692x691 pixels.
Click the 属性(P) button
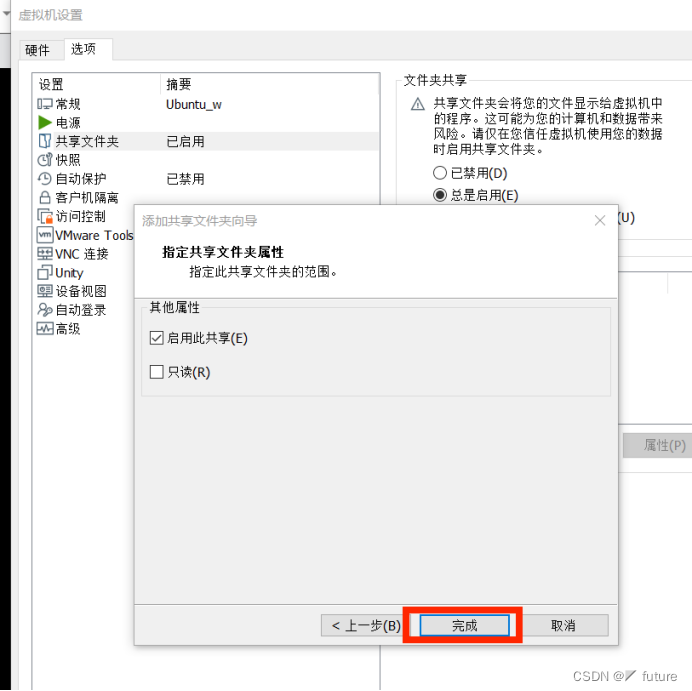point(659,445)
